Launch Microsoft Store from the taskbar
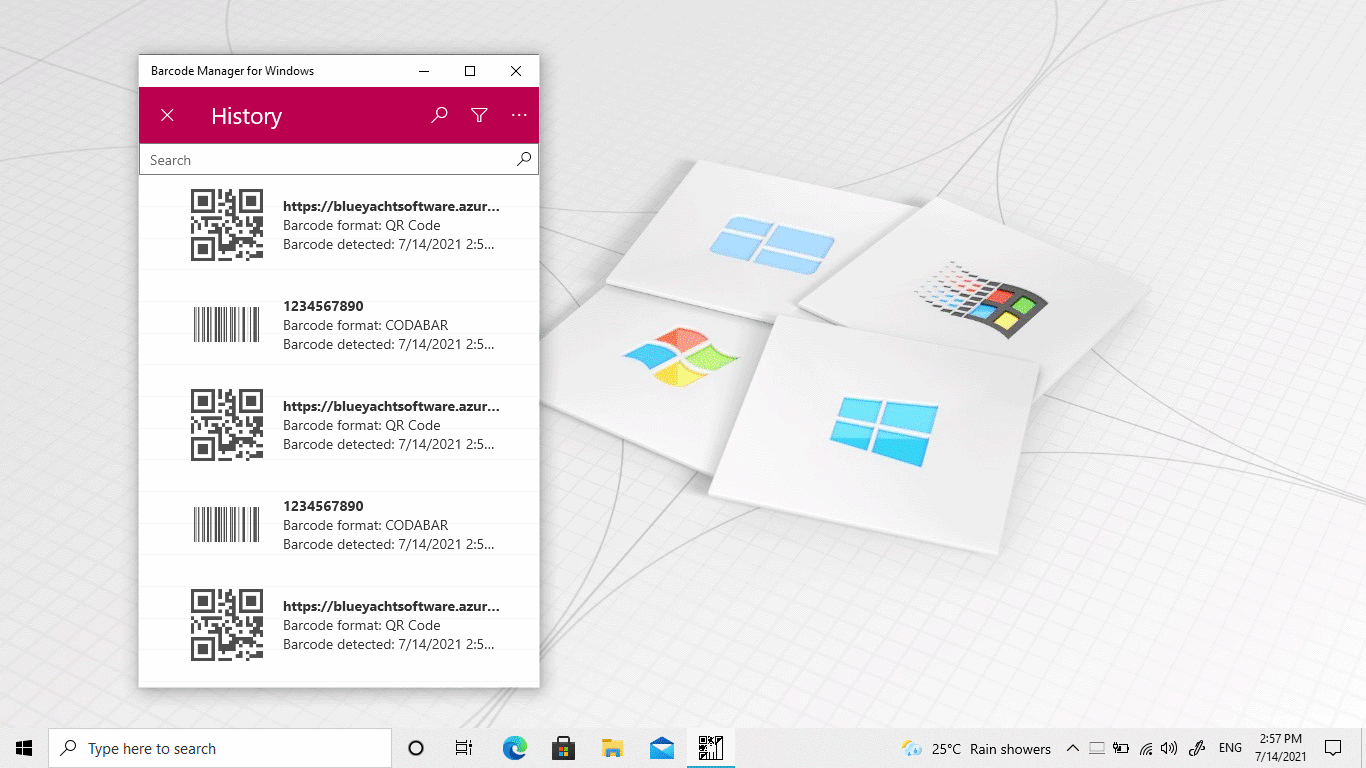The height and width of the screenshot is (768, 1366). [x=563, y=748]
